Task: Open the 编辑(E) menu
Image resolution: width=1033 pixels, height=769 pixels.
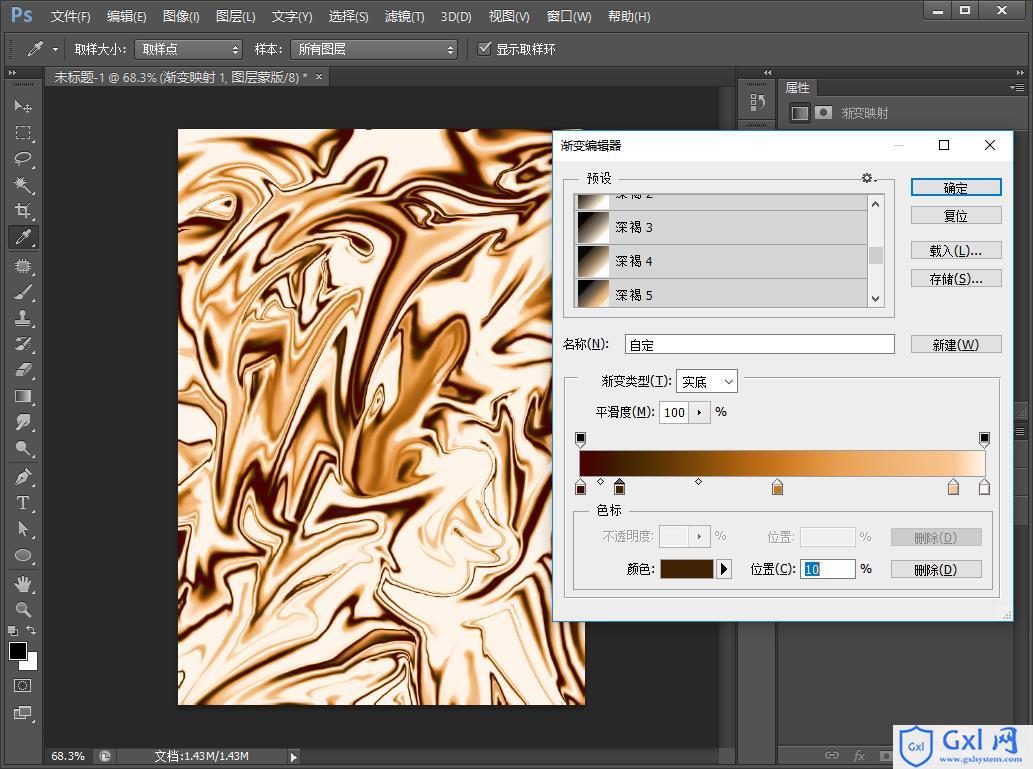Action: [x=126, y=16]
